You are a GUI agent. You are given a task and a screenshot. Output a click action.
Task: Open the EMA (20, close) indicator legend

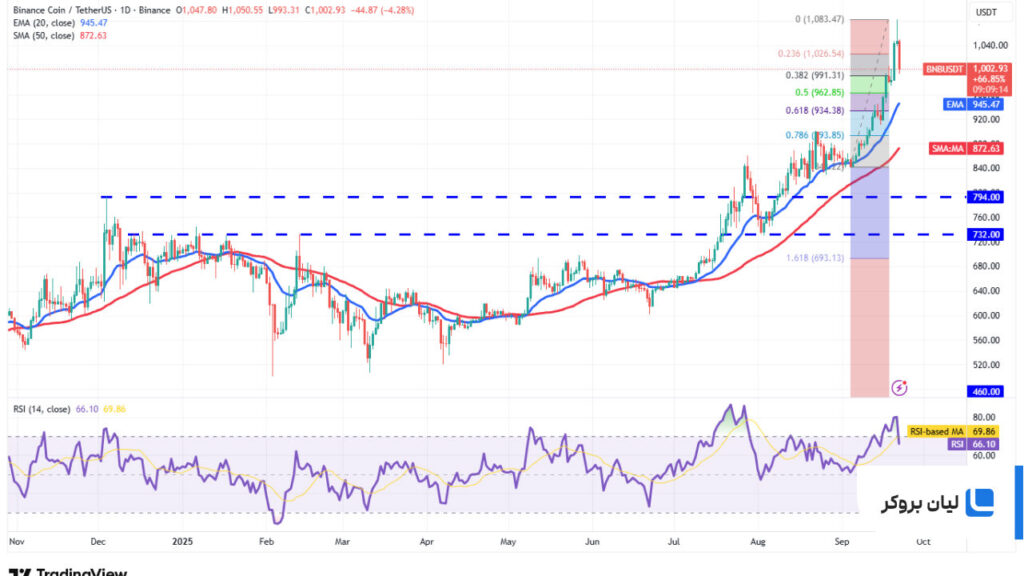pos(44,23)
